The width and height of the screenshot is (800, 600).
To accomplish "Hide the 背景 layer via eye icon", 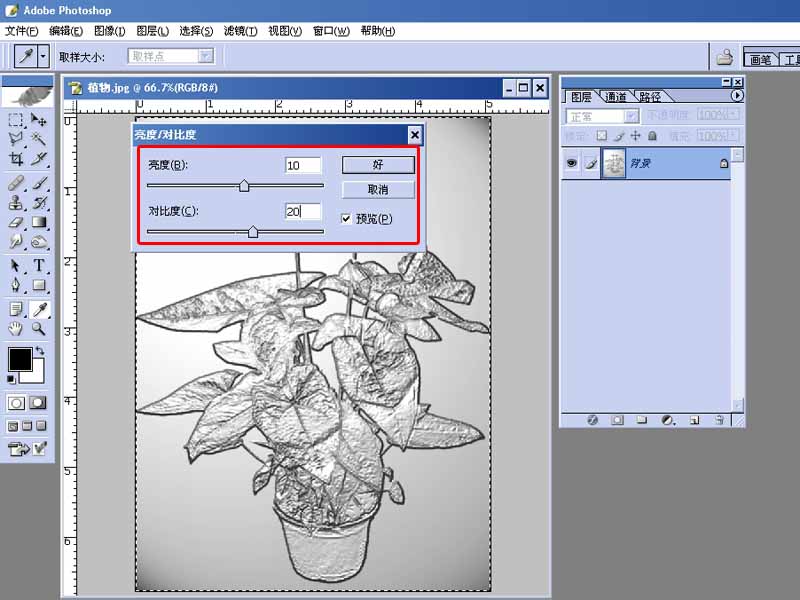I will coord(571,163).
